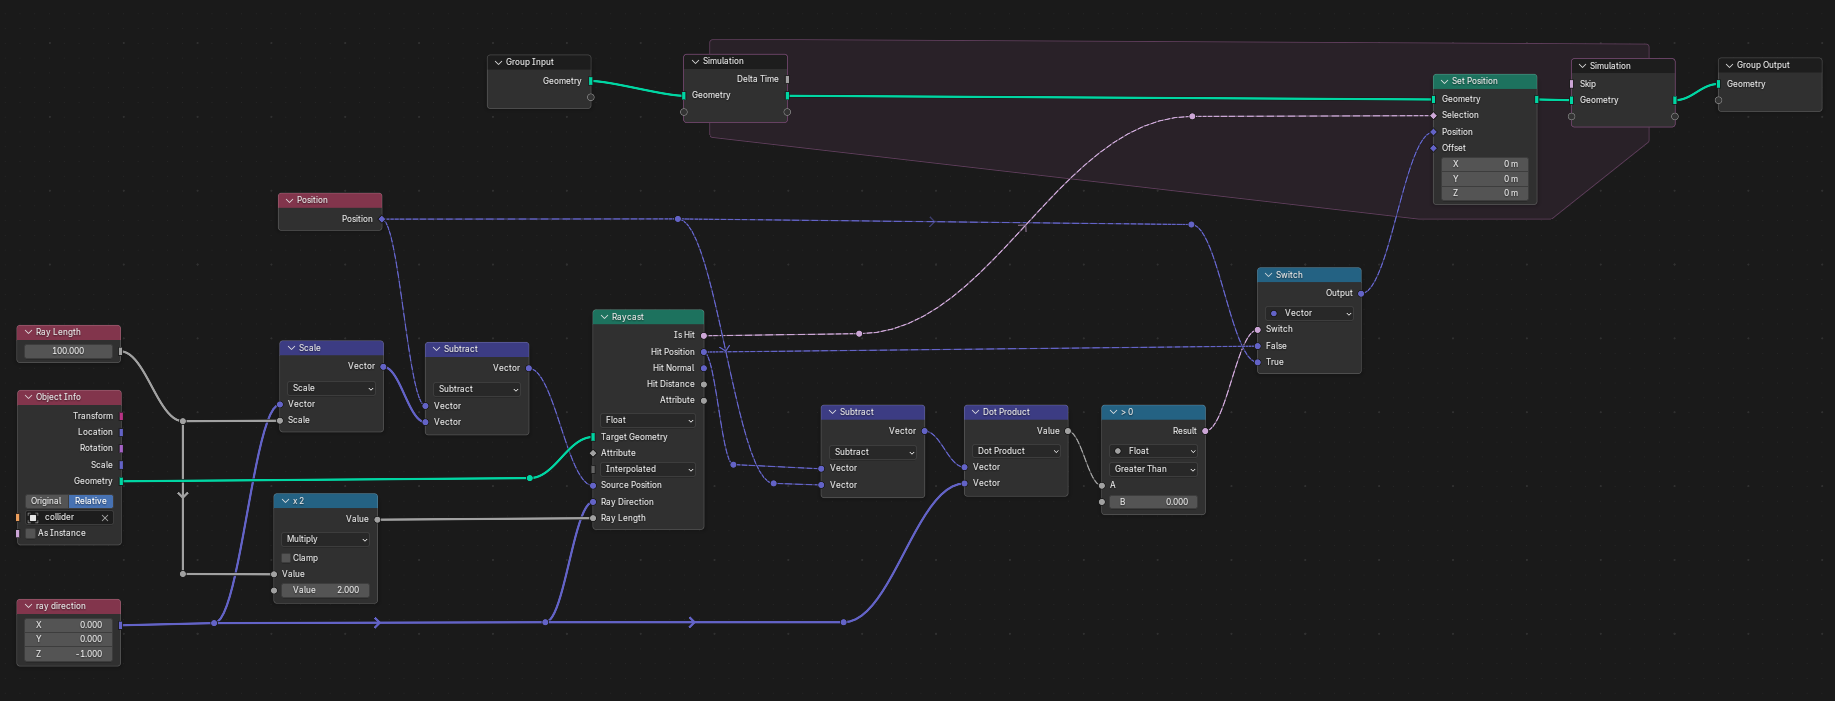Screen dimensions: 1835x701
Task: Click the False input label in Switch
Action: pos(1276,346)
